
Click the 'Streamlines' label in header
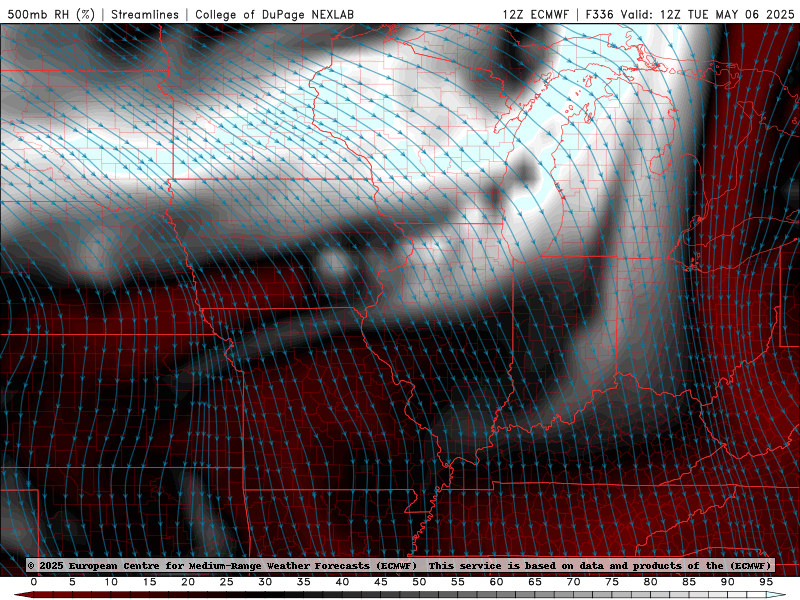coord(145,14)
